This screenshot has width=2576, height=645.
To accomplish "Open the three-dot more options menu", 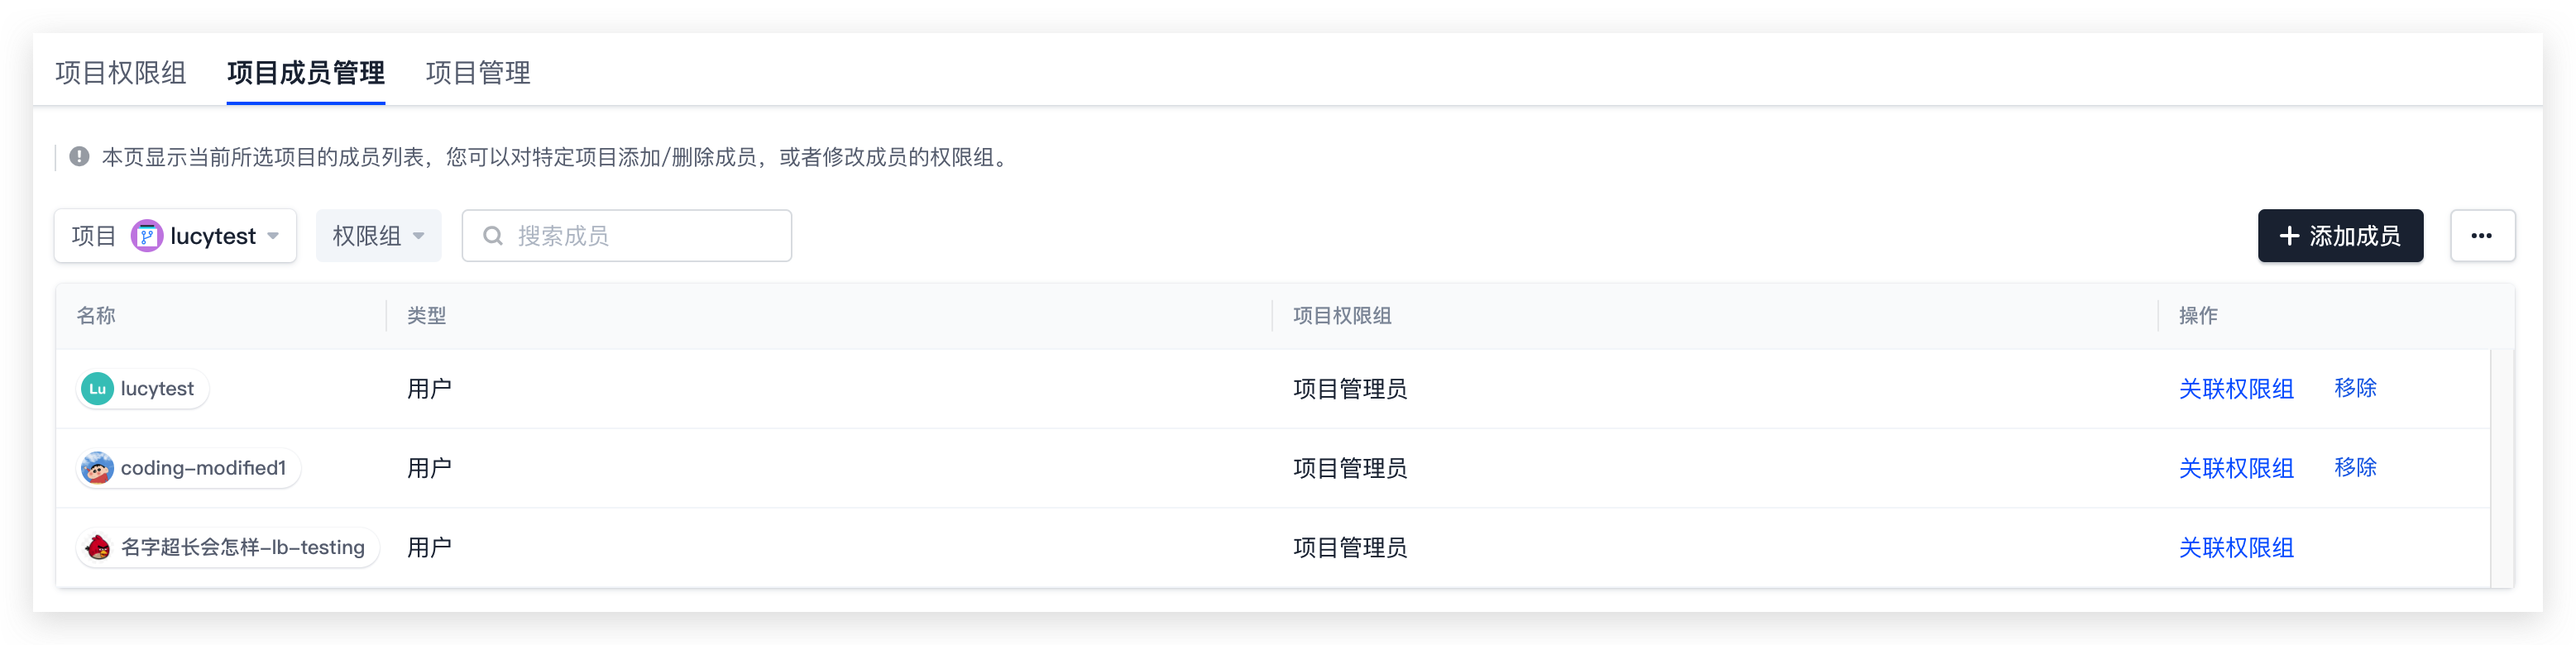I will pyautogui.click(x=2482, y=236).
